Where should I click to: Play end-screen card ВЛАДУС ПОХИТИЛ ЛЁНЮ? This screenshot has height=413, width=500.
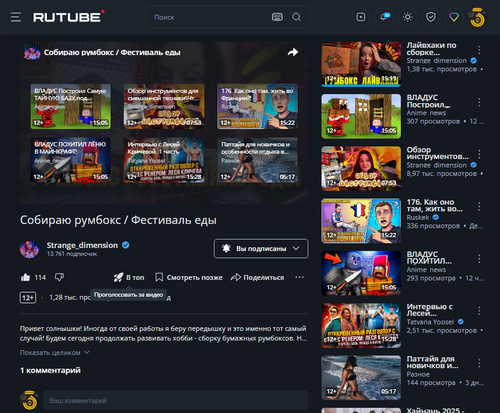point(71,160)
